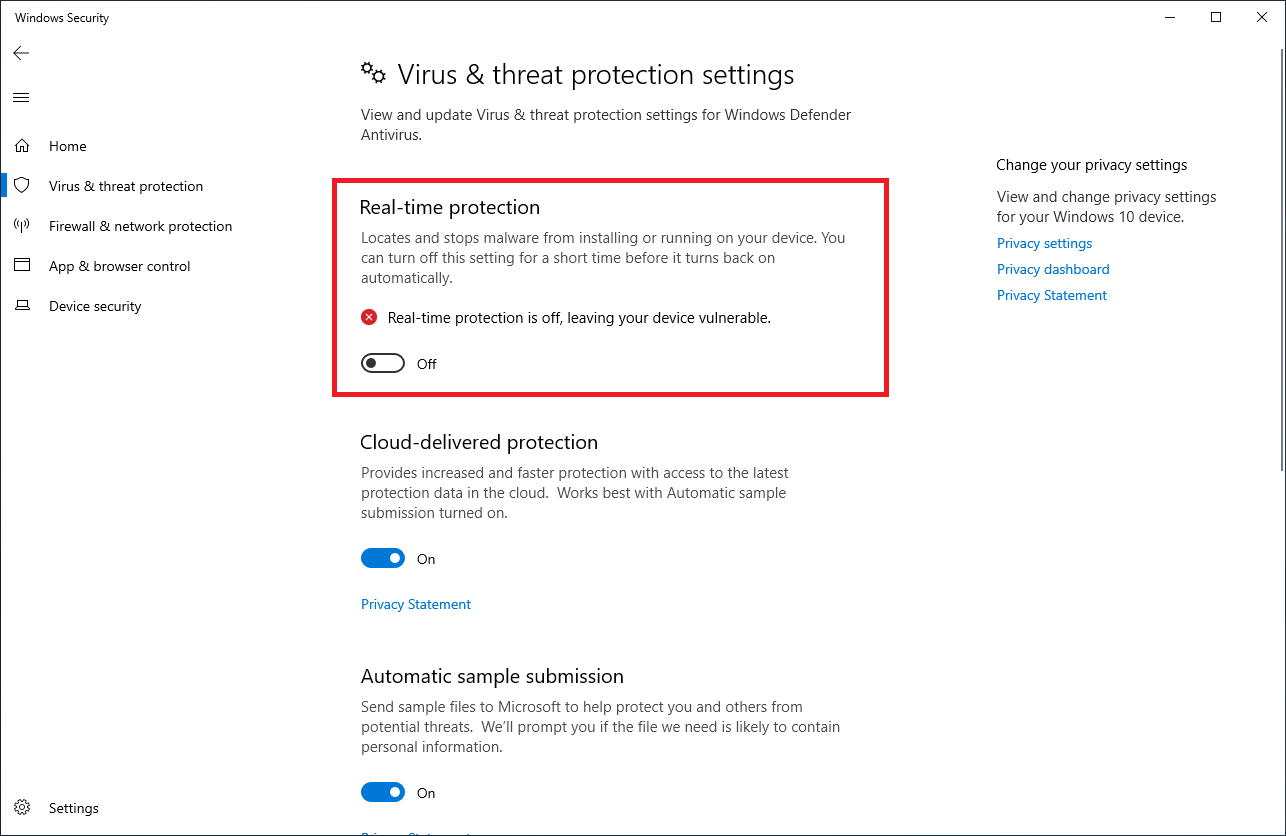The height and width of the screenshot is (836, 1286).
Task: Click the Home house icon
Action: click(22, 146)
